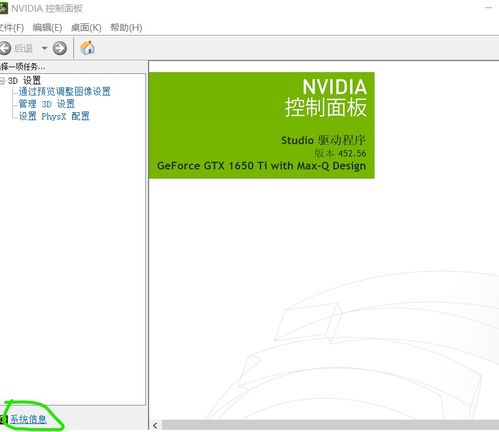
Task: Click the Back arrow icon
Action: pos(5,48)
